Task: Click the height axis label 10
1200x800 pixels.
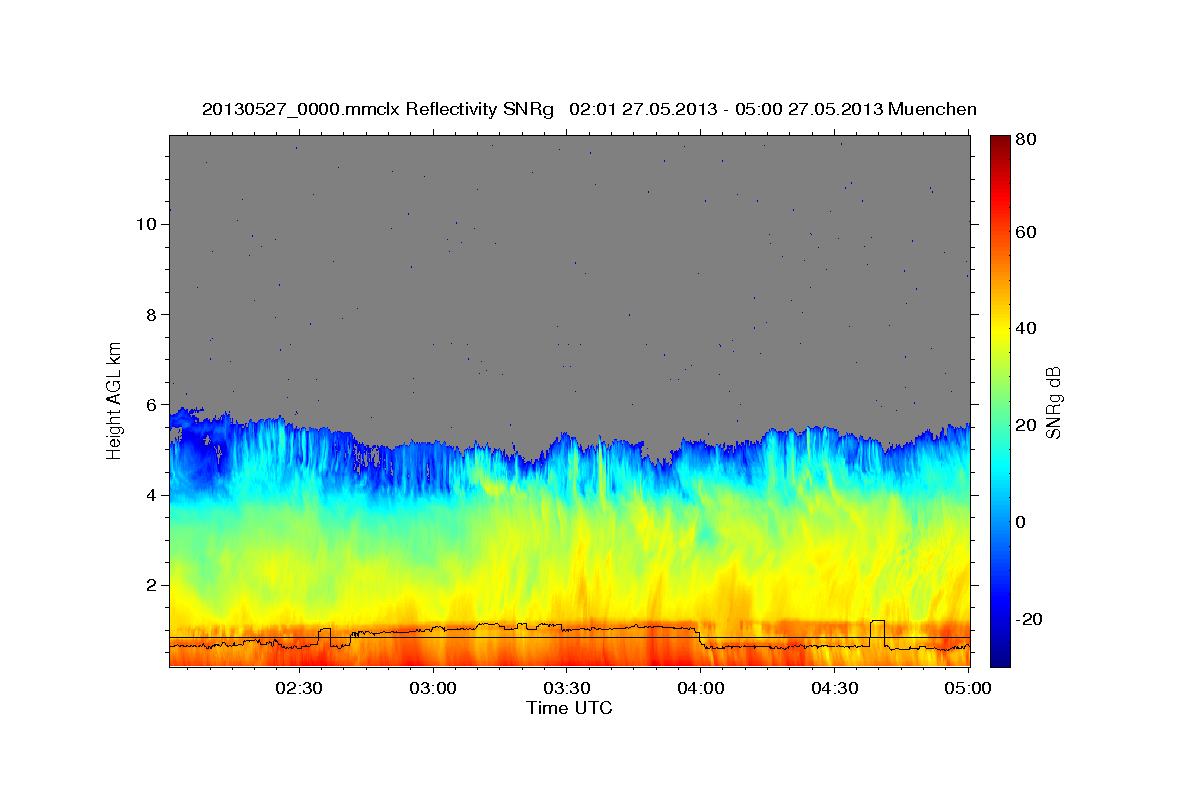Action: coord(146,224)
